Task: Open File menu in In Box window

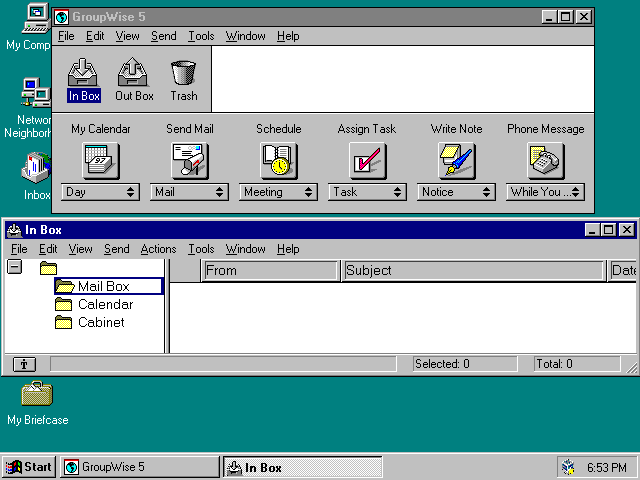Action: pyautogui.click(x=19, y=249)
